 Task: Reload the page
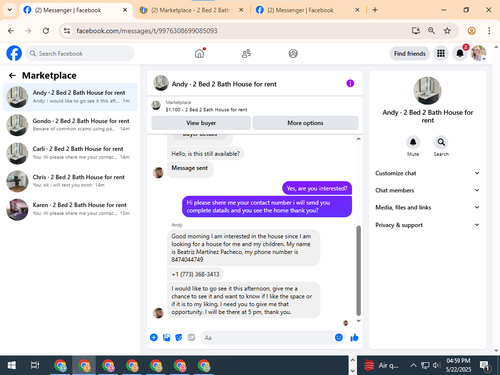click(x=46, y=31)
